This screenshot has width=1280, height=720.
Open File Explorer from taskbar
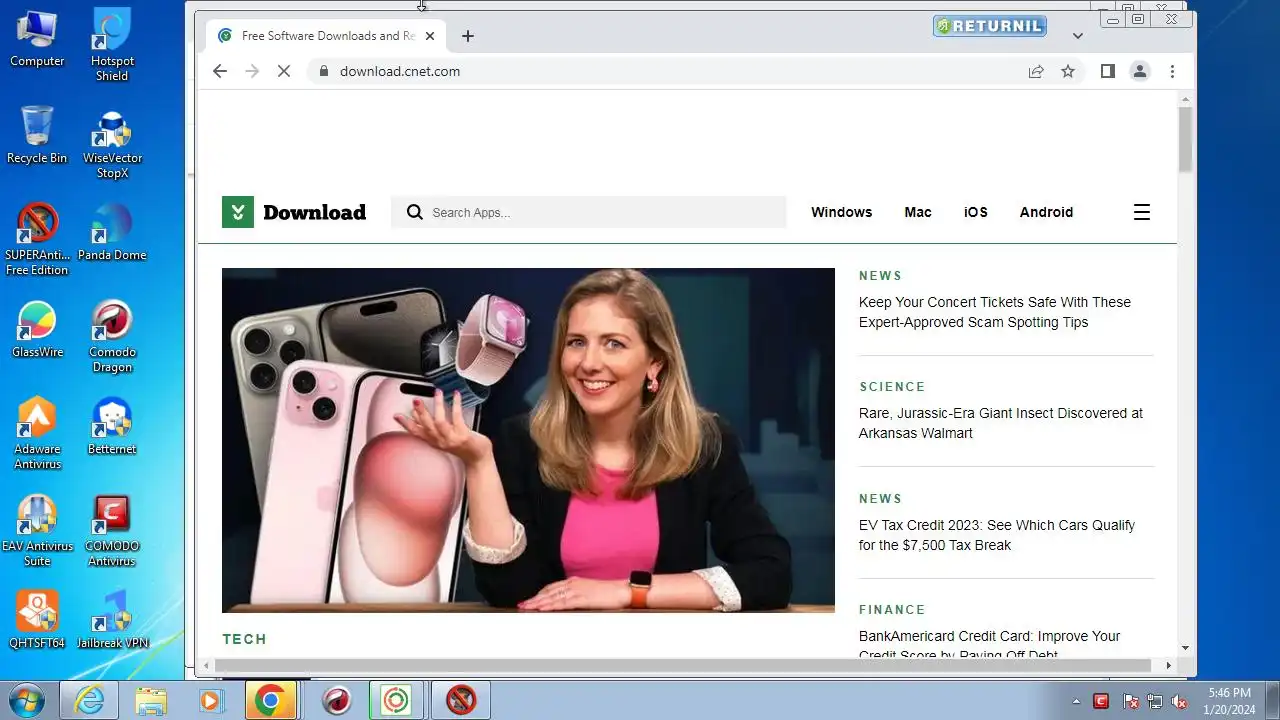(151, 700)
